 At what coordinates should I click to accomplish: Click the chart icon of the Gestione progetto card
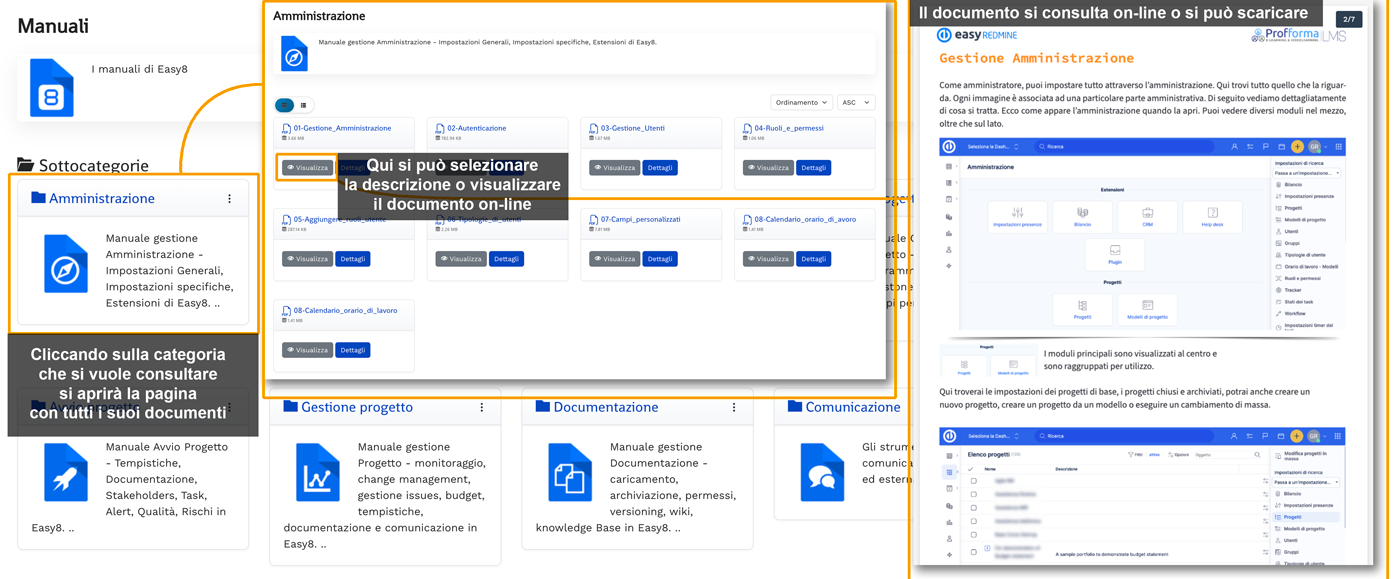(x=318, y=472)
